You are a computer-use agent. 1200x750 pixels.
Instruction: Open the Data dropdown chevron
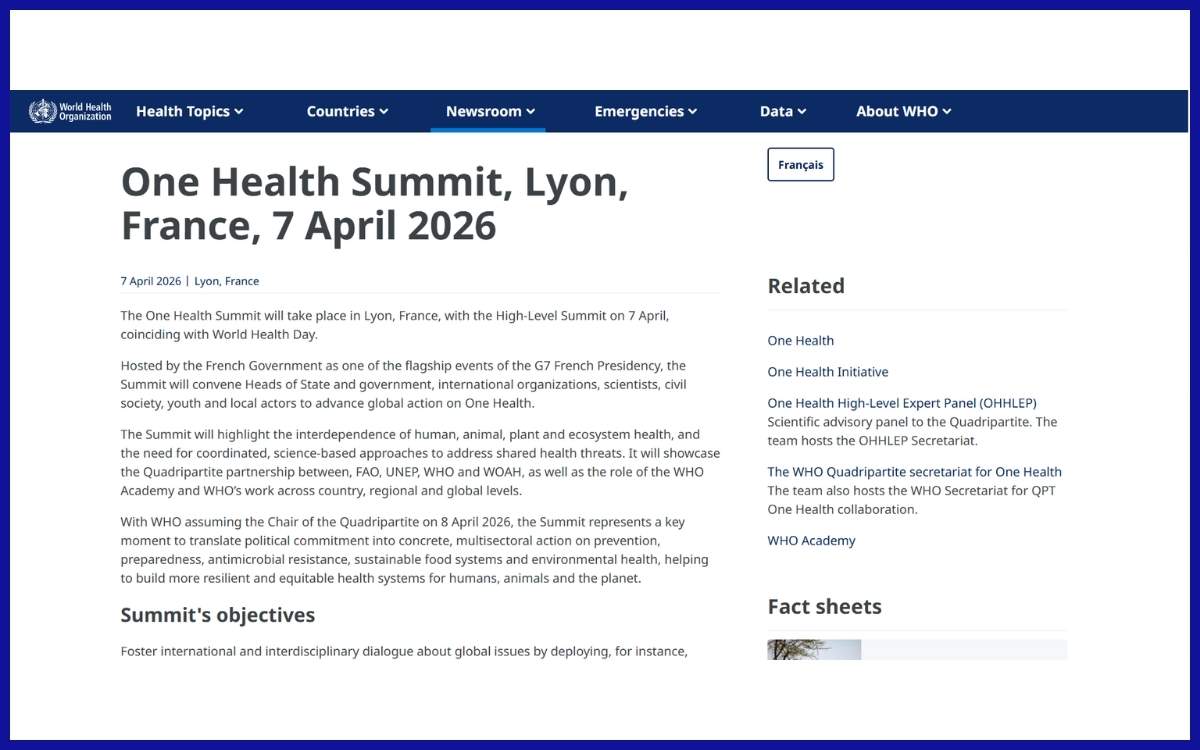802,111
